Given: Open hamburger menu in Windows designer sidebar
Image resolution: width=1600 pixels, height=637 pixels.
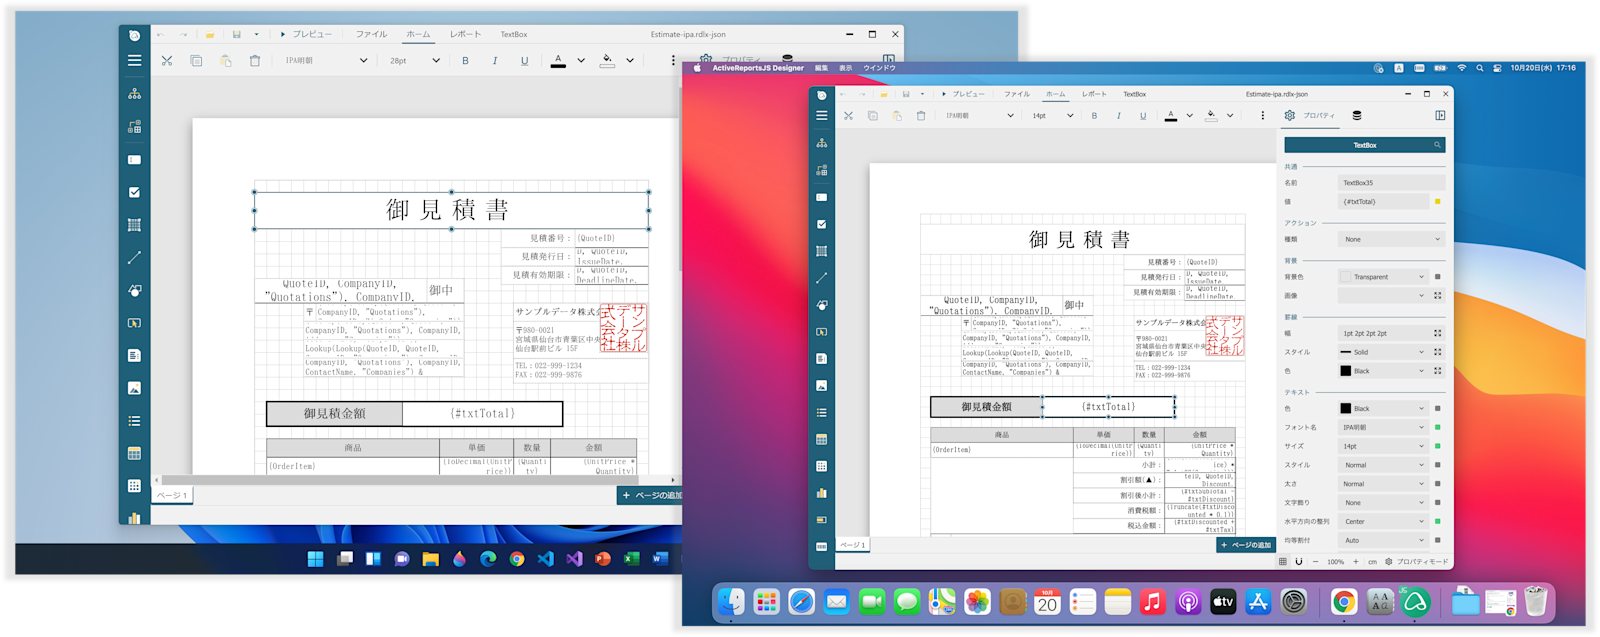Looking at the screenshot, I should pos(134,61).
